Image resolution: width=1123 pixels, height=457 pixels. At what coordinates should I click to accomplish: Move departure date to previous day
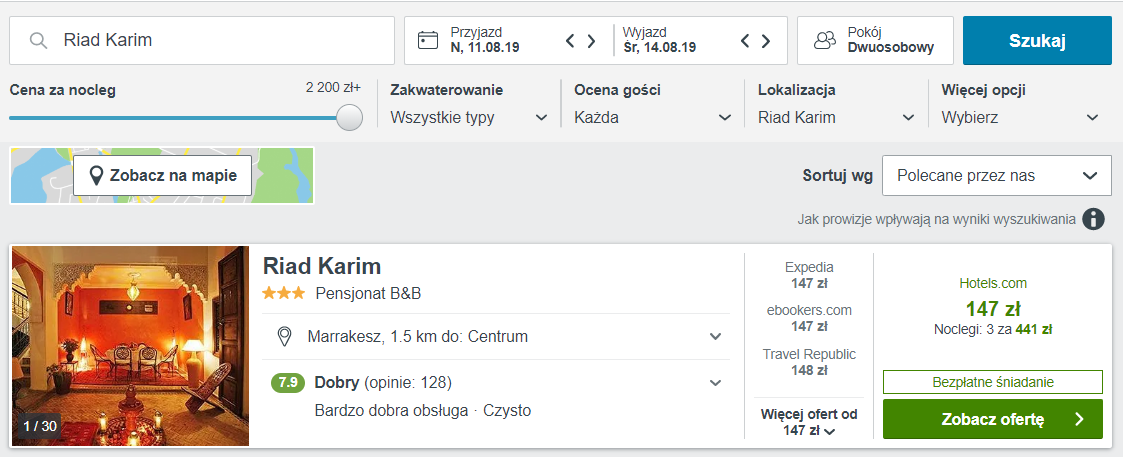745,41
